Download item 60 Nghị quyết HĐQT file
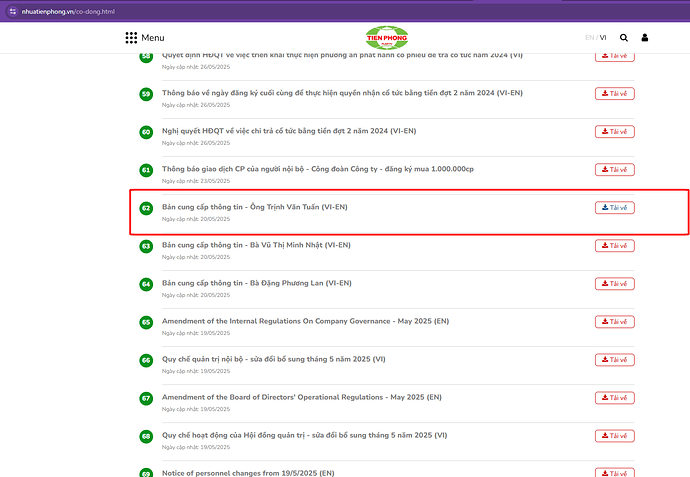Viewport: 690px width, 477px height. coord(615,132)
